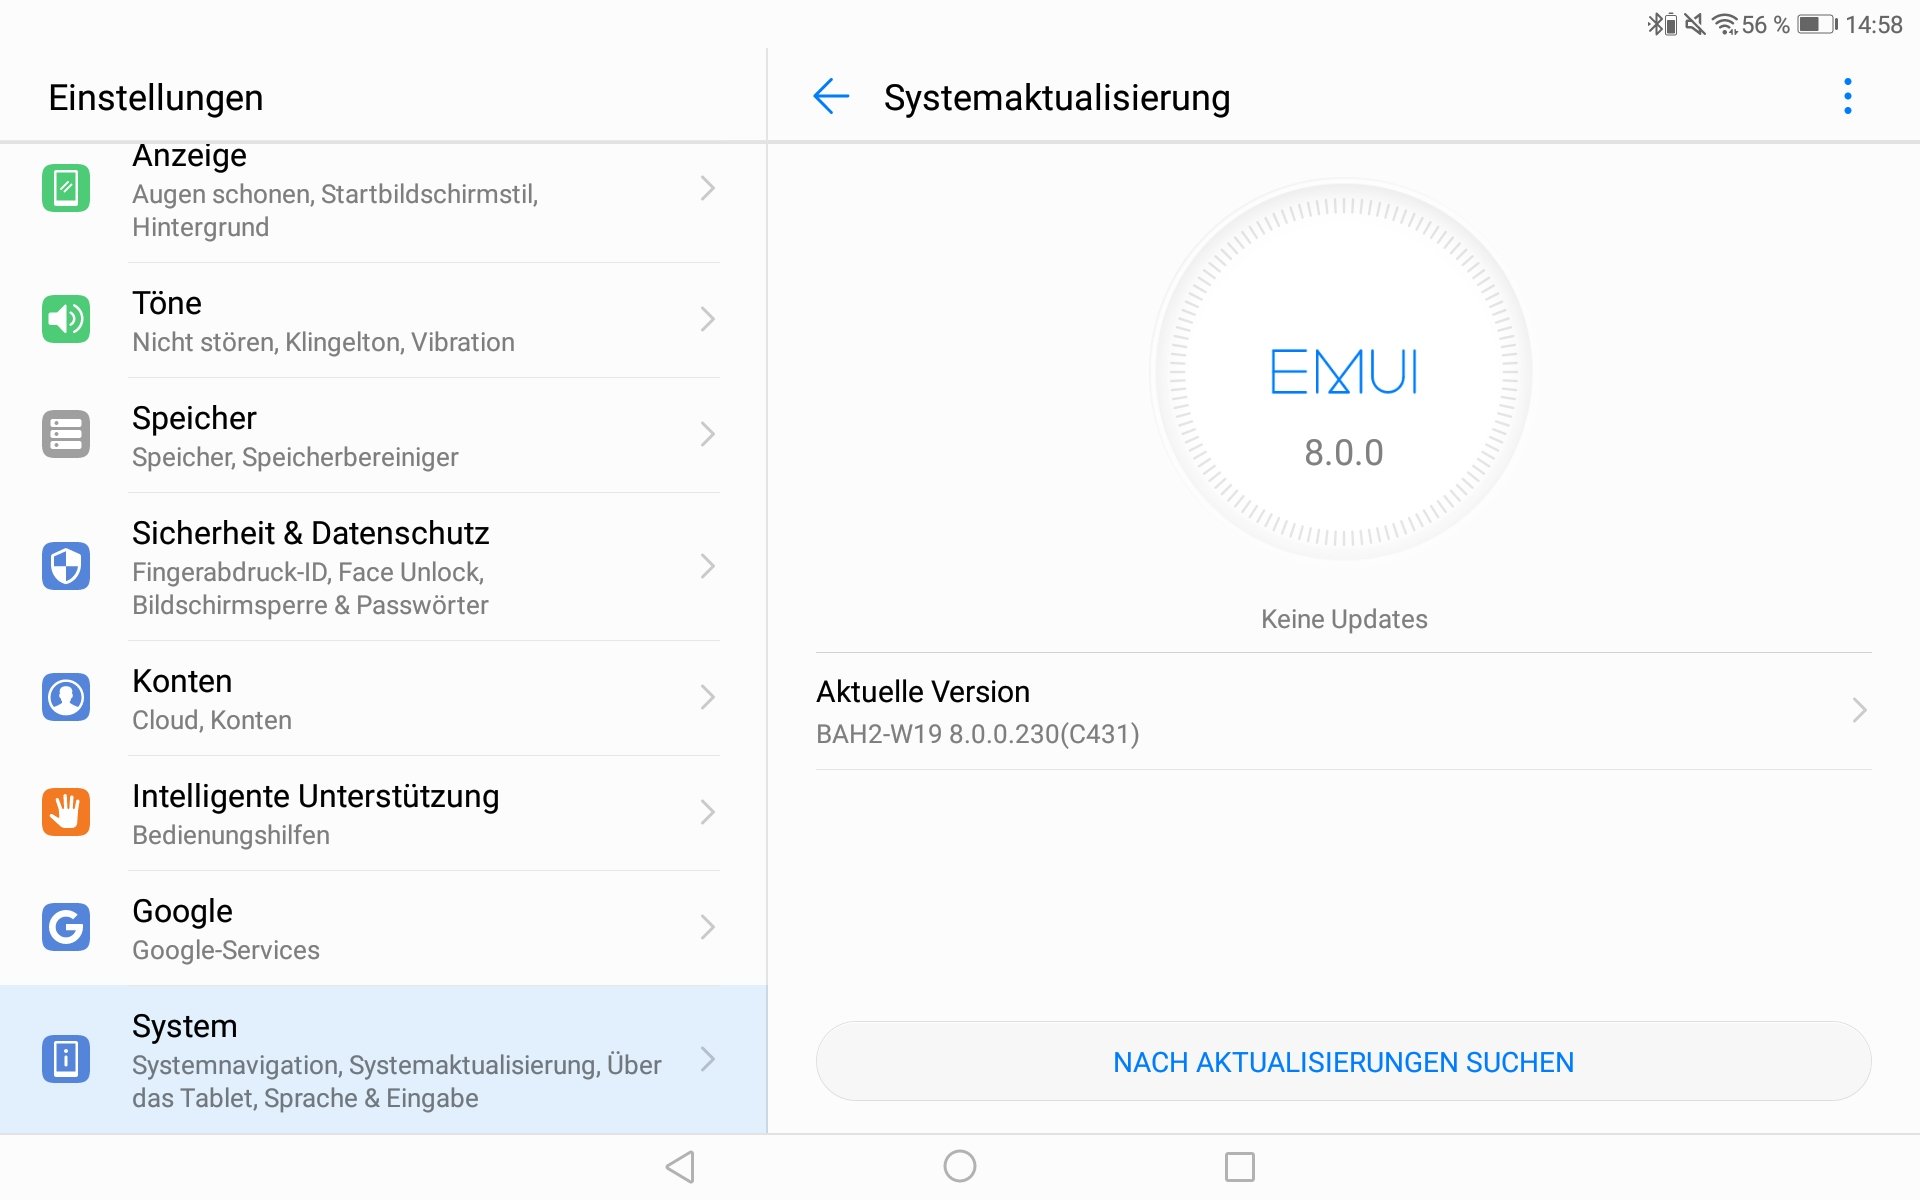Image resolution: width=1920 pixels, height=1200 pixels.
Task: Open Konten row using its chevron
Action: [x=707, y=697]
